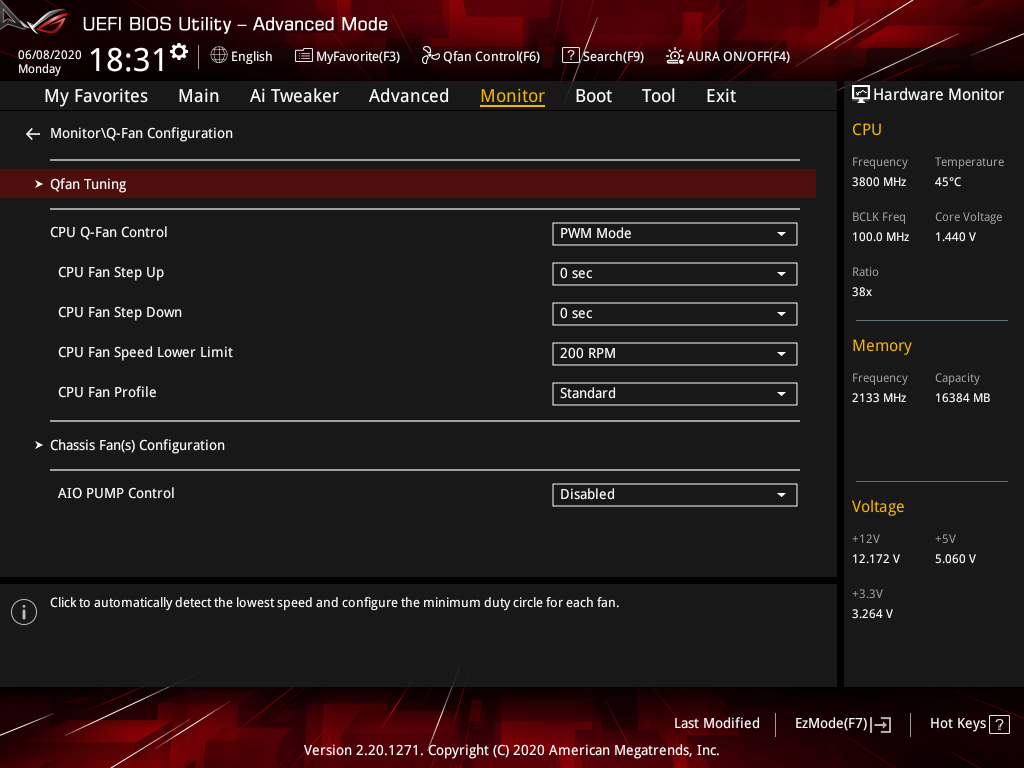1024x768 pixels.
Task: Click the Search question-mark icon
Action: pos(570,56)
